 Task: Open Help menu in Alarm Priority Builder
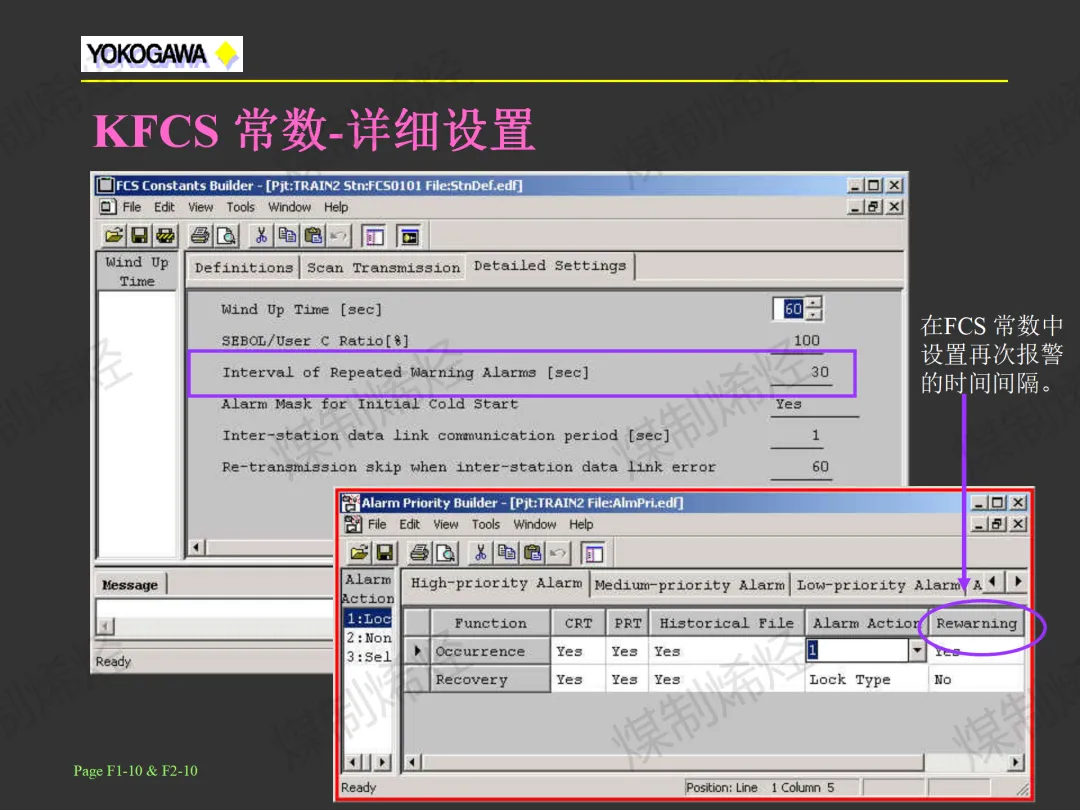581,525
